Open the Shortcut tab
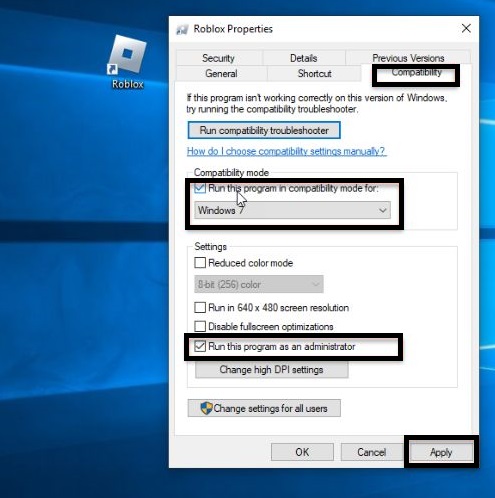 click(x=314, y=73)
